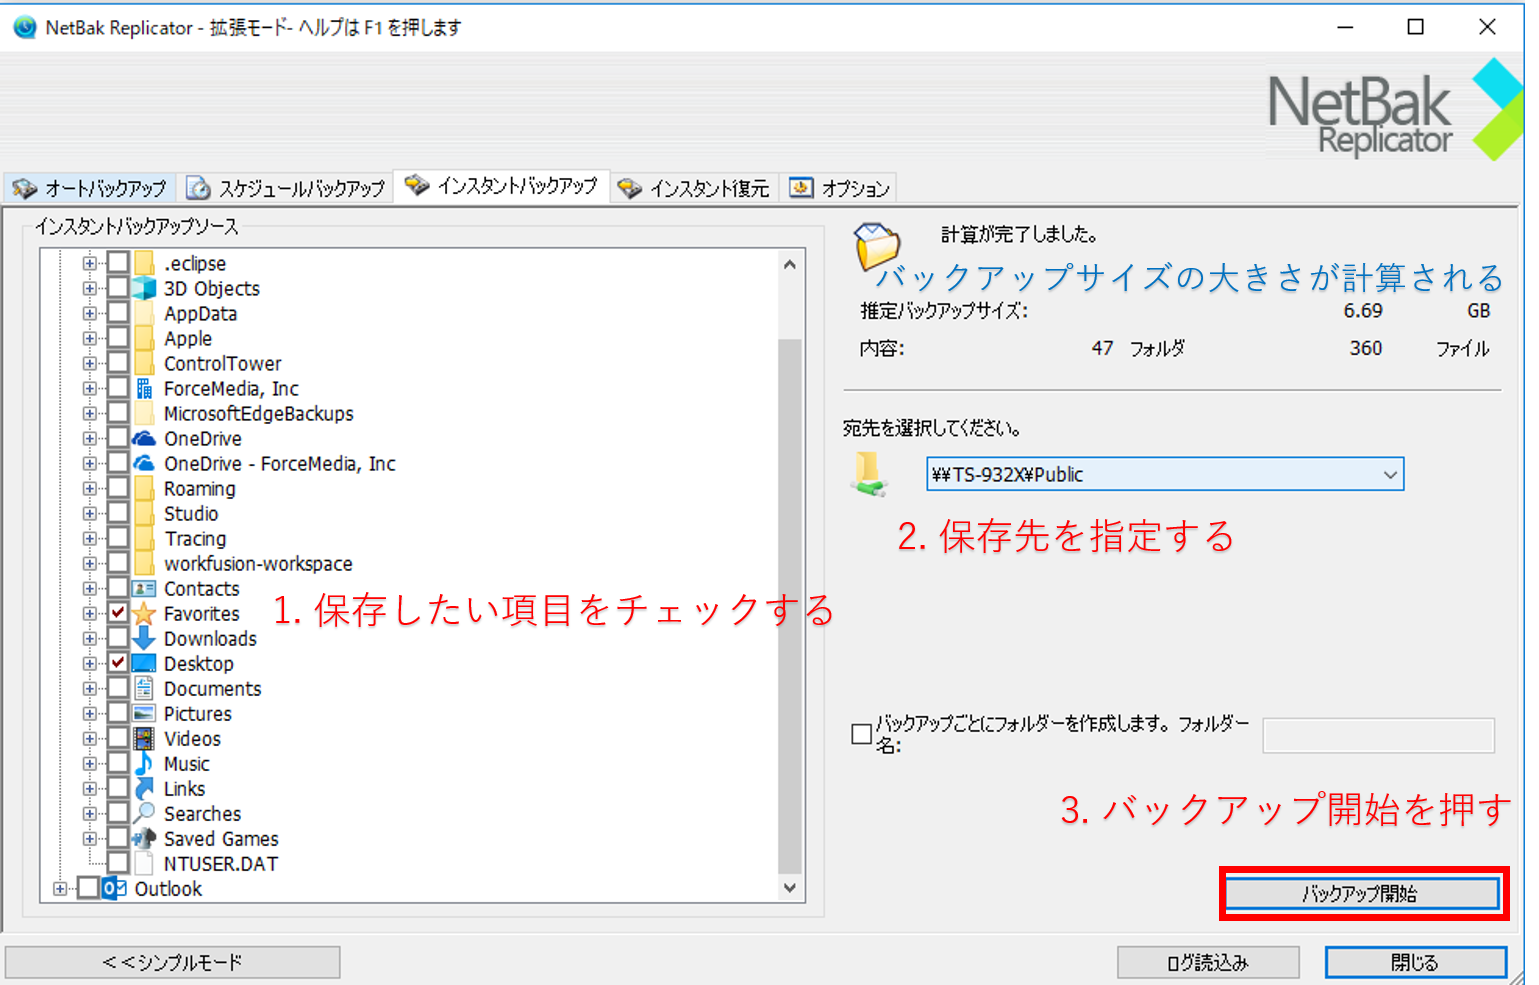
Task: Expand the Outlook tree node
Action: [x=60, y=889]
